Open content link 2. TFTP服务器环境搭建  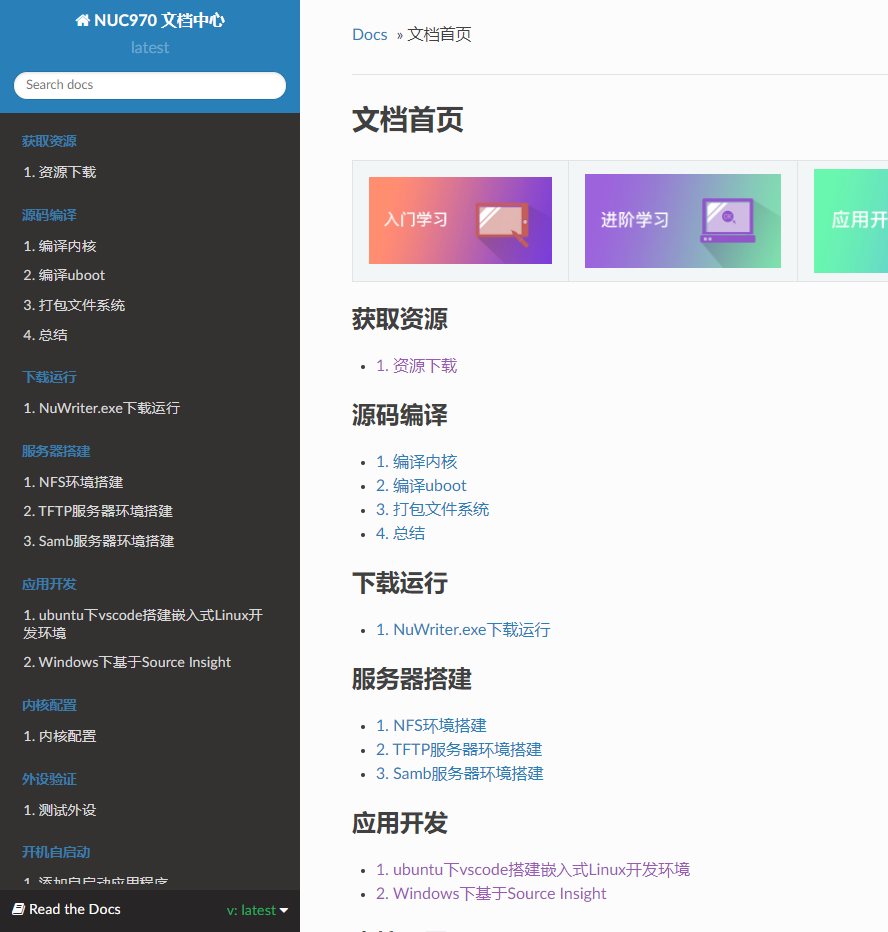pyautogui.click(x=459, y=750)
